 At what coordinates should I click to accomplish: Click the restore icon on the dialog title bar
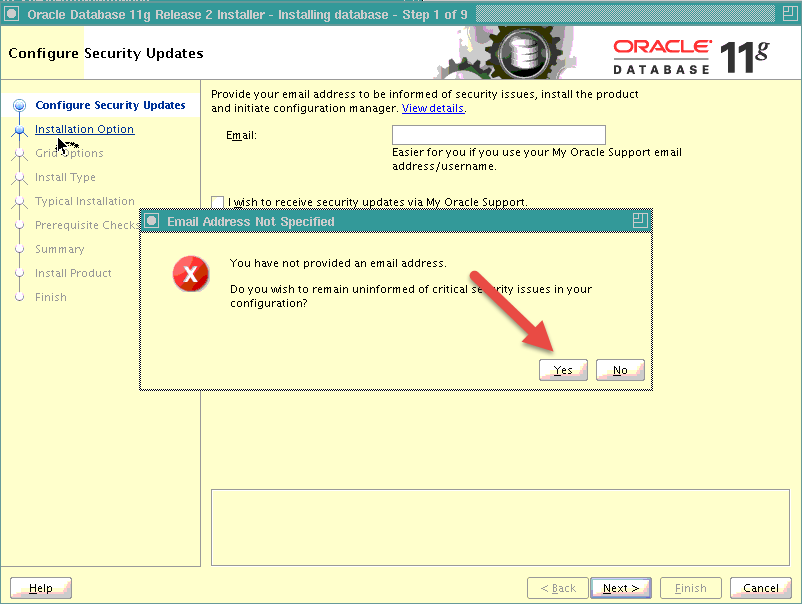pos(640,220)
